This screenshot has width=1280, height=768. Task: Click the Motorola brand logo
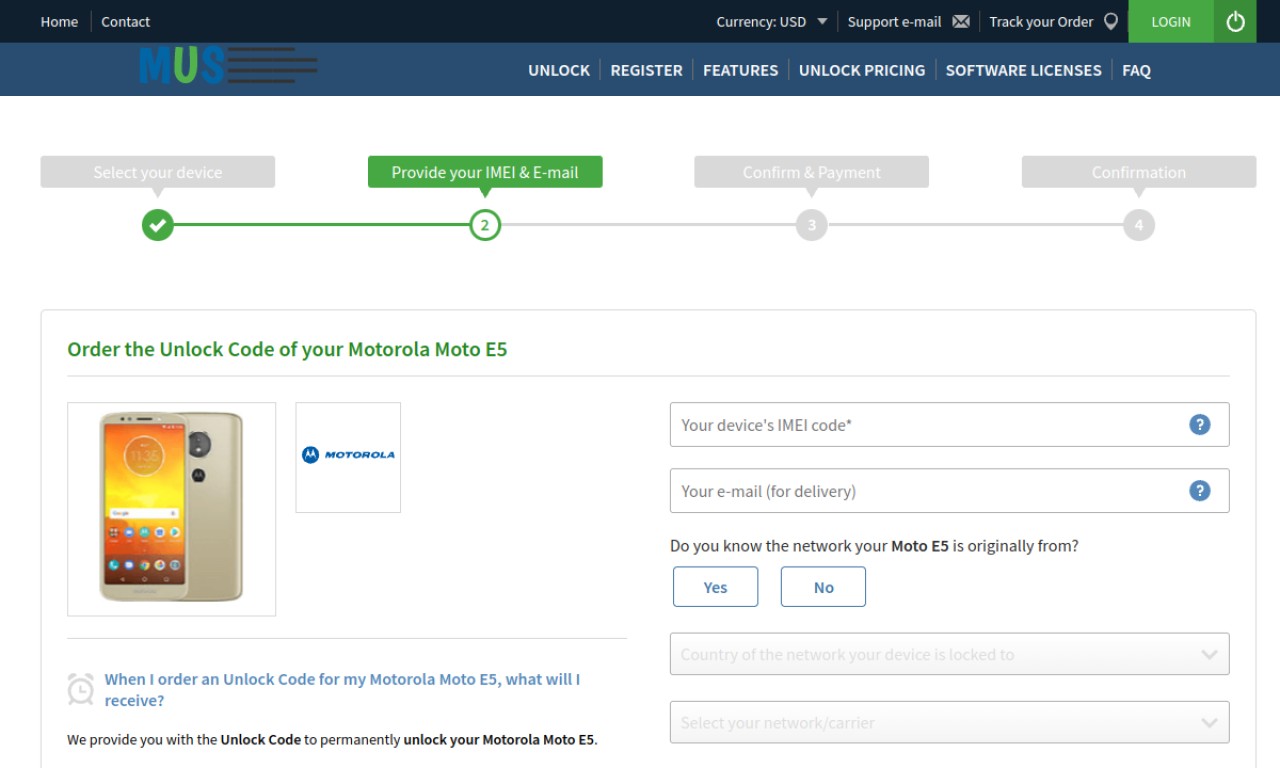click(x=348, y=455)
